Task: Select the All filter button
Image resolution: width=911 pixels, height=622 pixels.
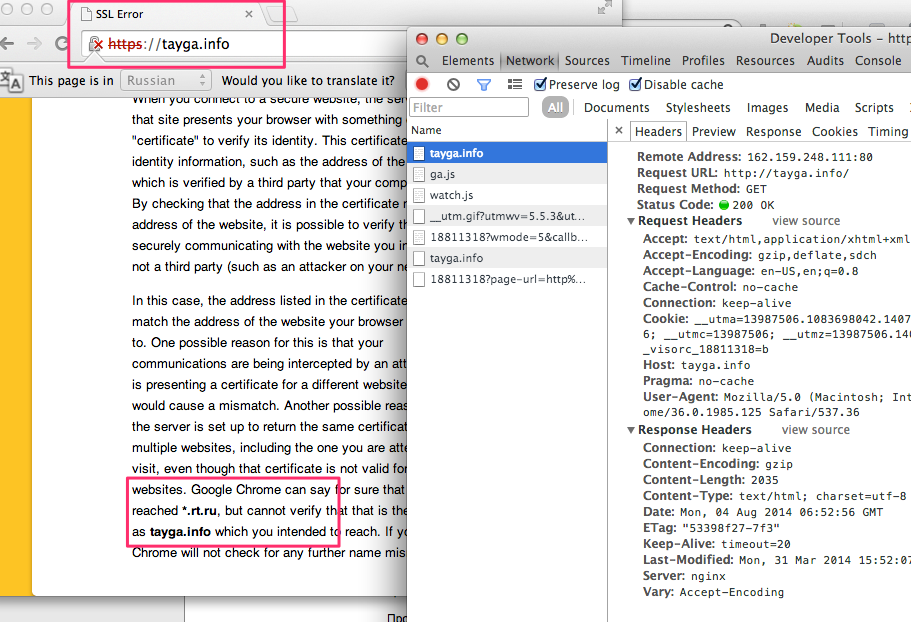Action: coord(555,107)
